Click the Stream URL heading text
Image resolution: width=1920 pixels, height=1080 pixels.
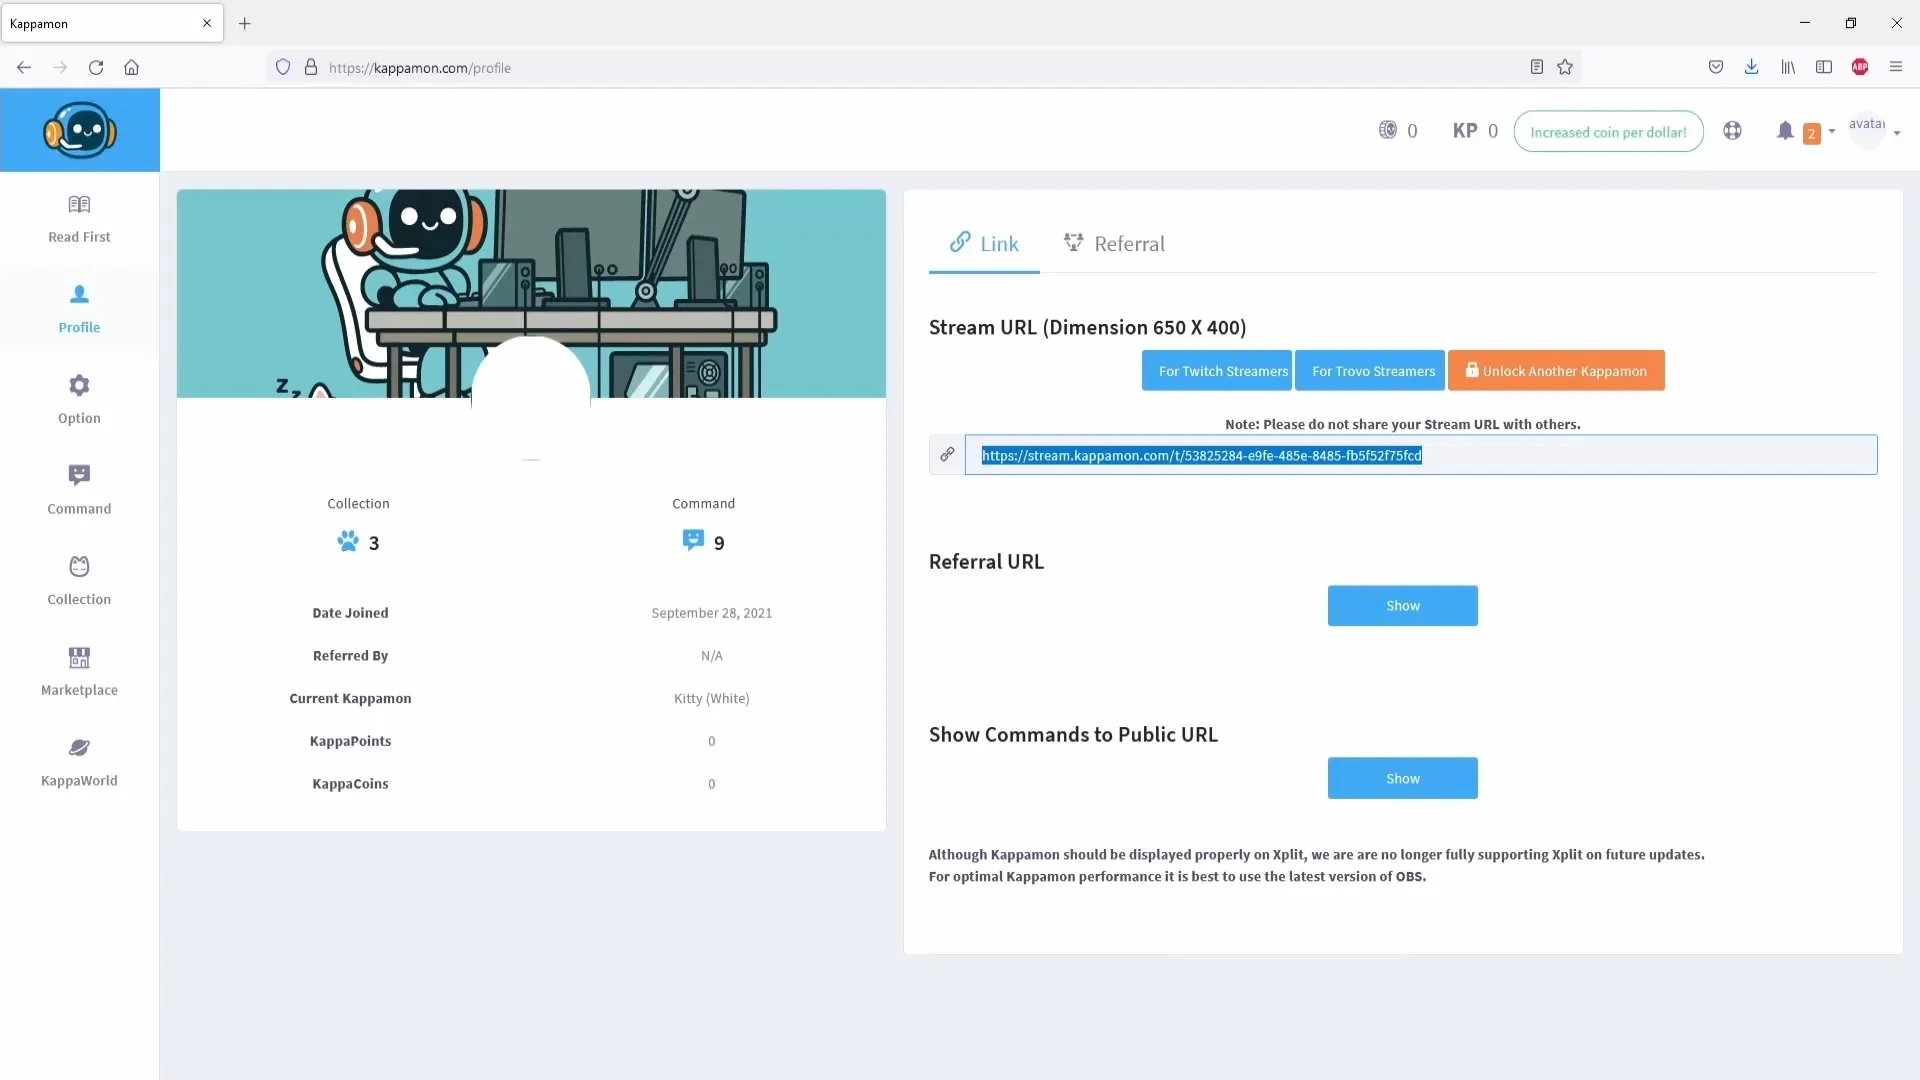pos(1088,328)
